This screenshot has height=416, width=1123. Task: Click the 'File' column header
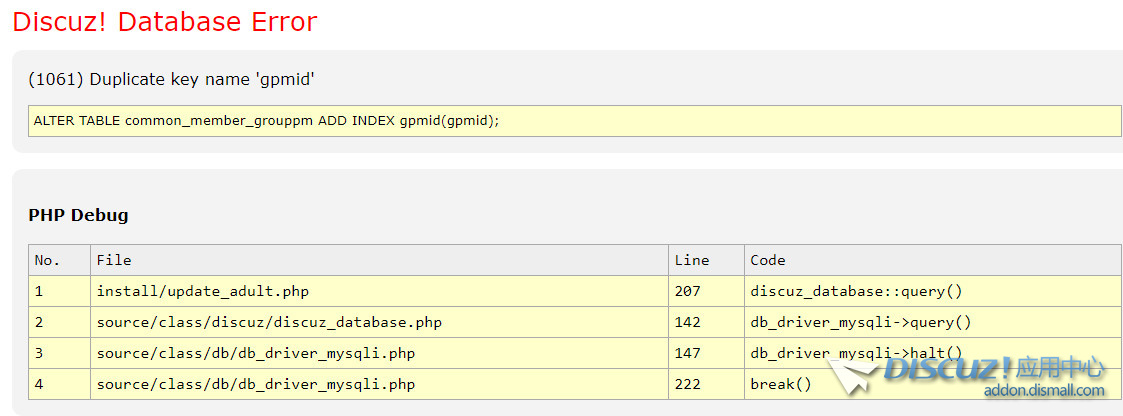[380, 260]
